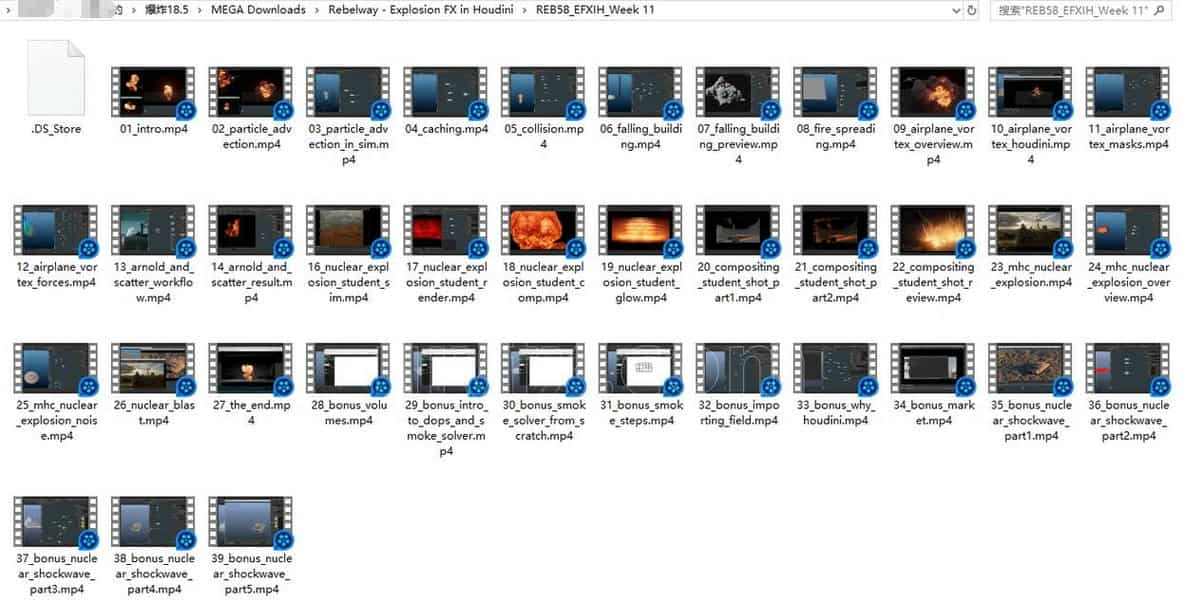This screenshot has height=602, width=1183.
Task: Open 09_airplane_vortex_overview.mp4 video
Action: pyautogui.click(x=933, y=93)
